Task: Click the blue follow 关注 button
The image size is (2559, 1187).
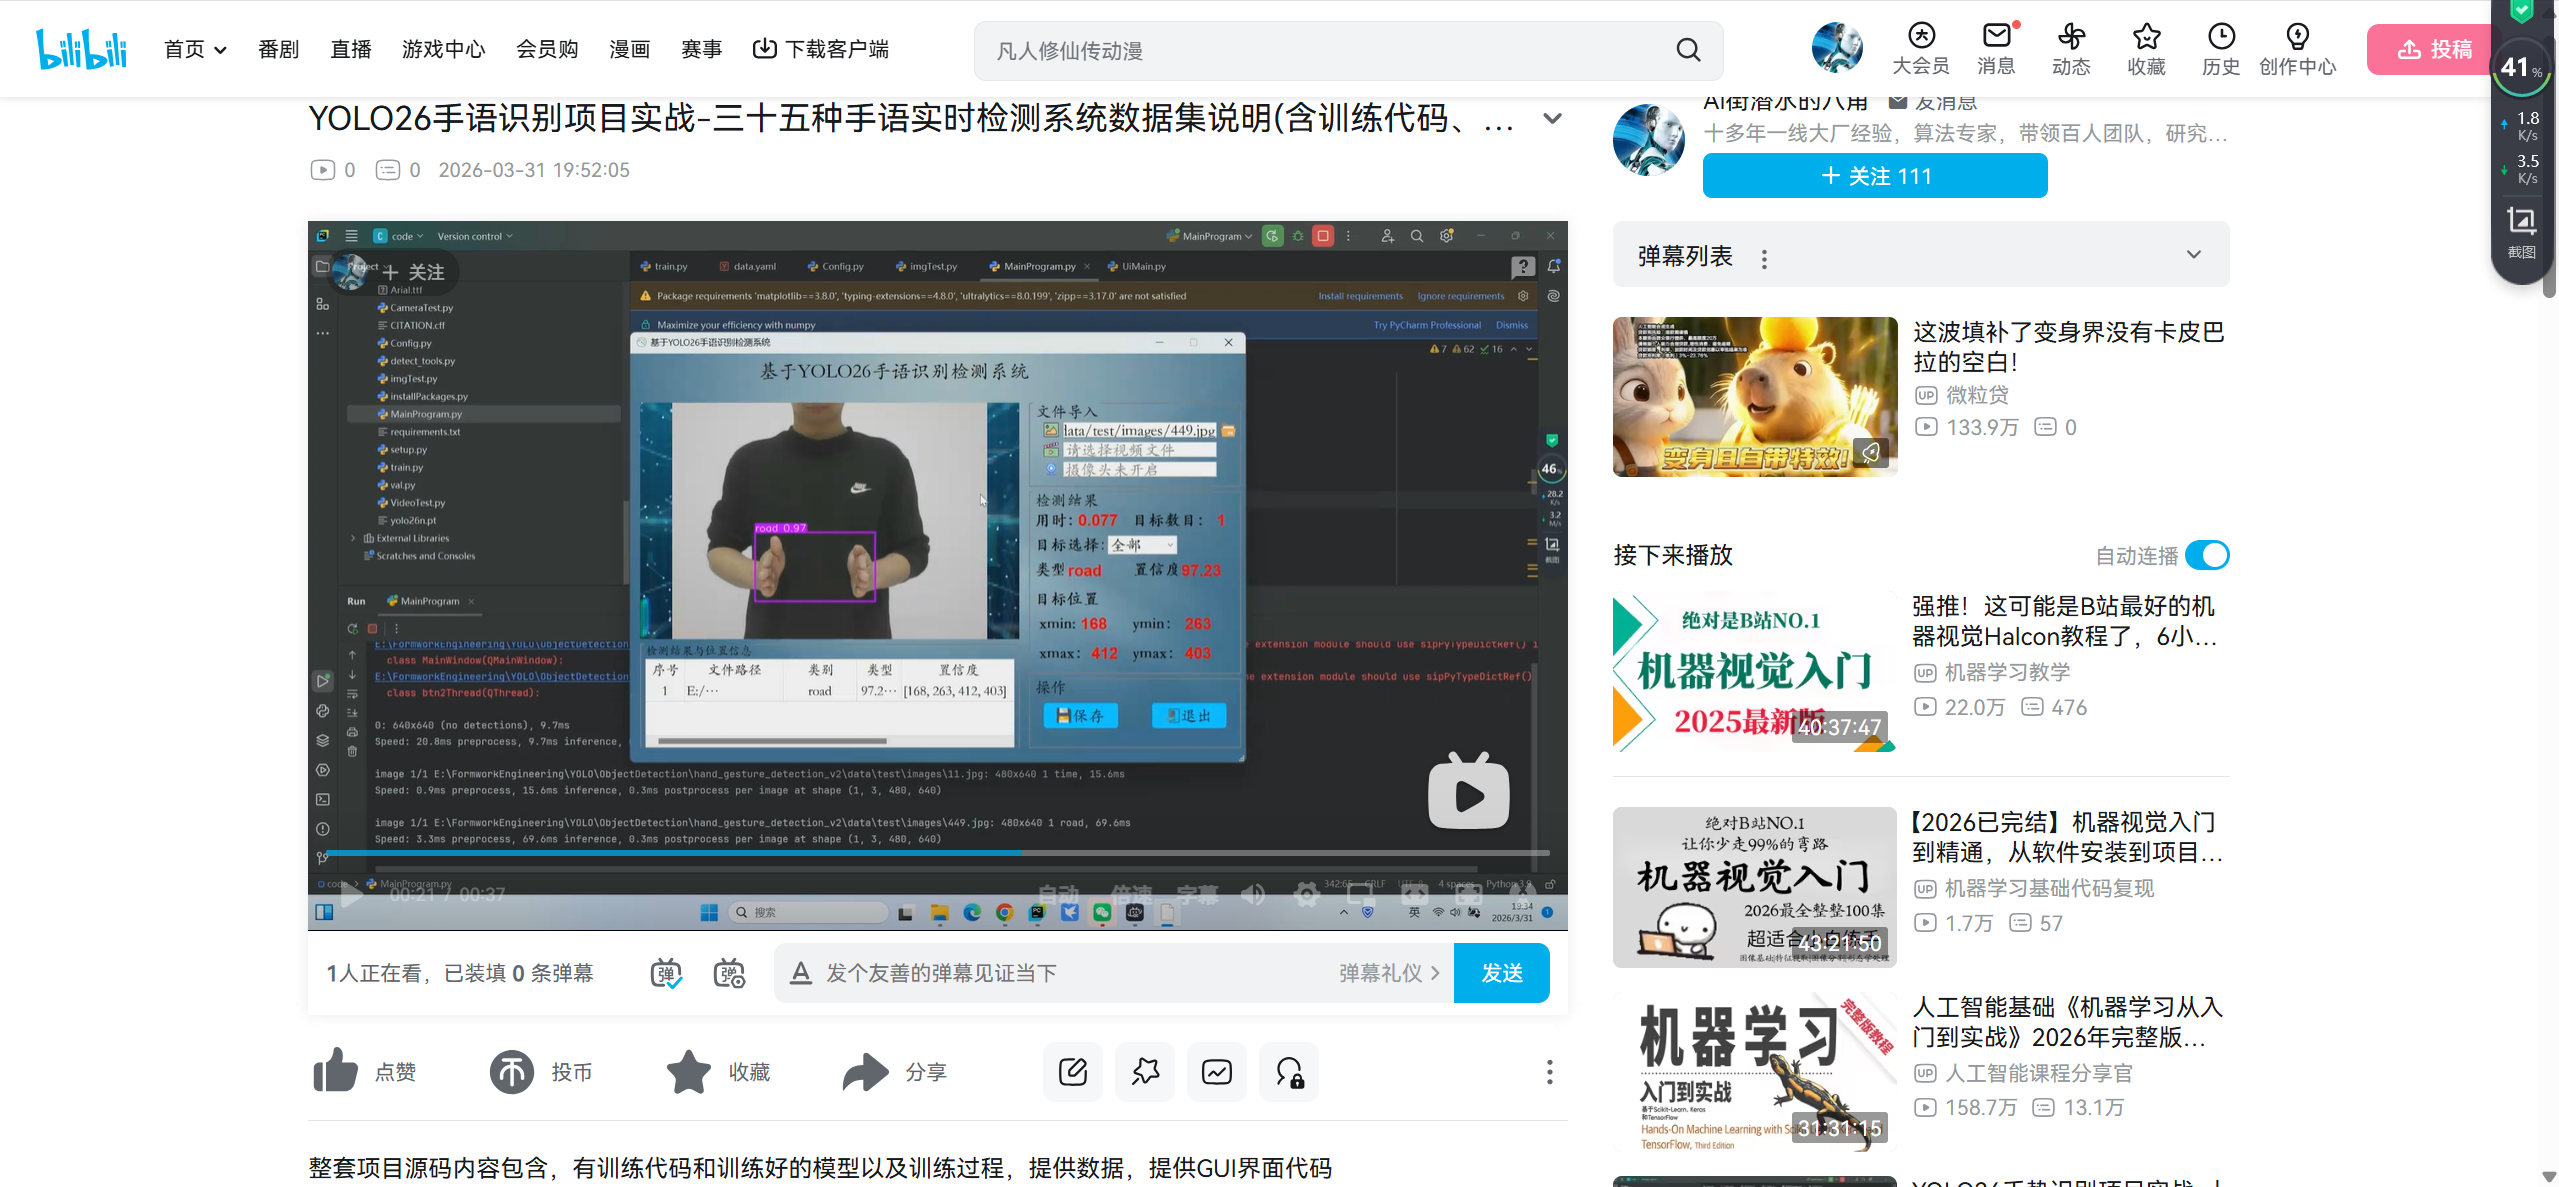Action: 1874,176
